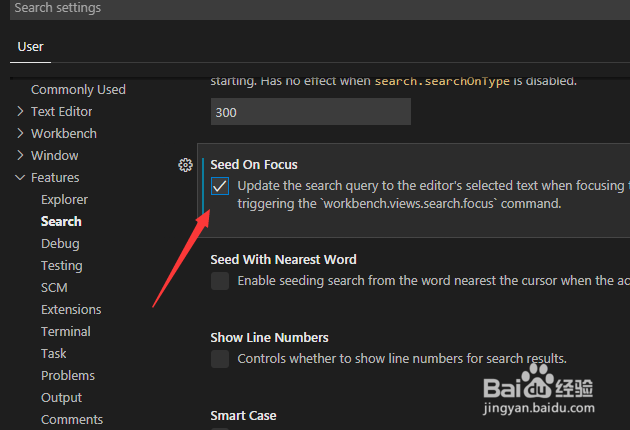
Task: Open Task settings category
Action: coord(53,354)
